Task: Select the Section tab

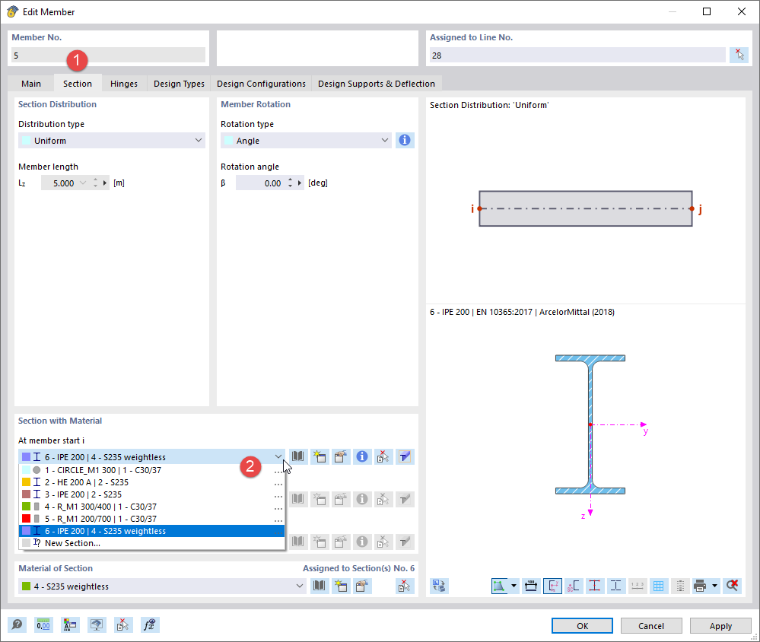Action: tap(78, 84)
